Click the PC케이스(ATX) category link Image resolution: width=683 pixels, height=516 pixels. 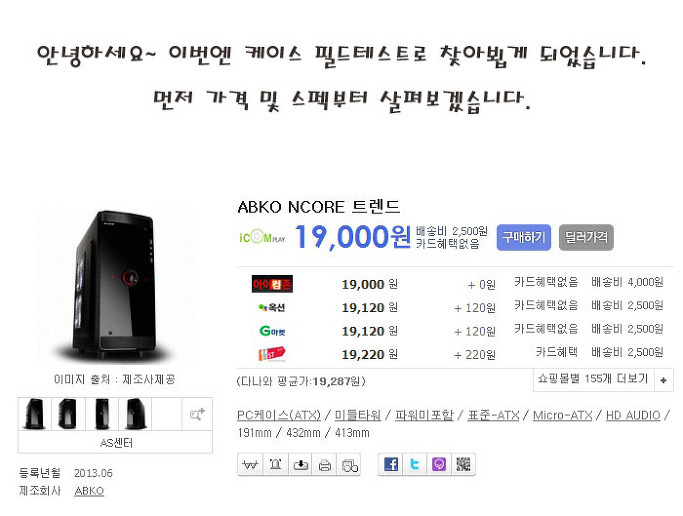click(x=279, y=415)
